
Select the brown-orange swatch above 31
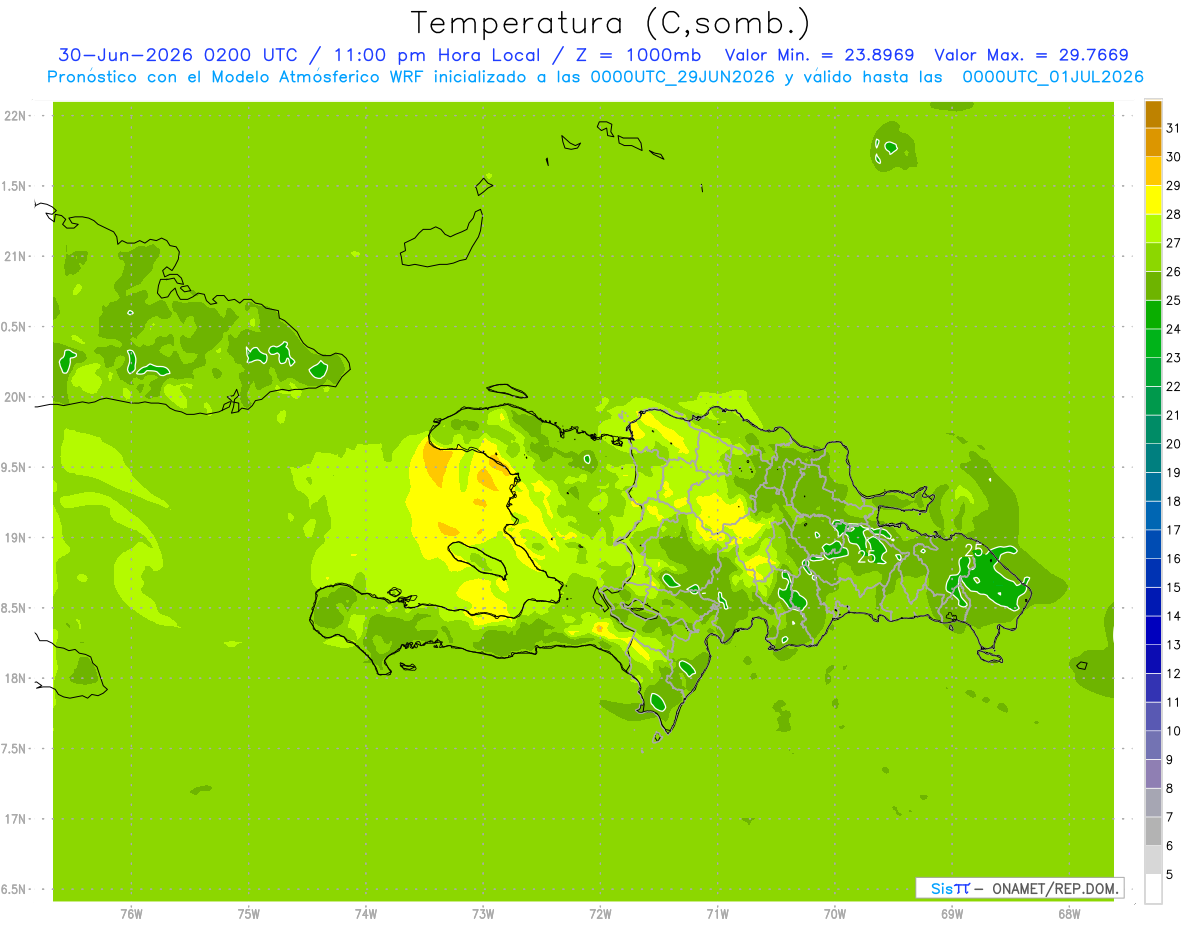point(1153,114)
